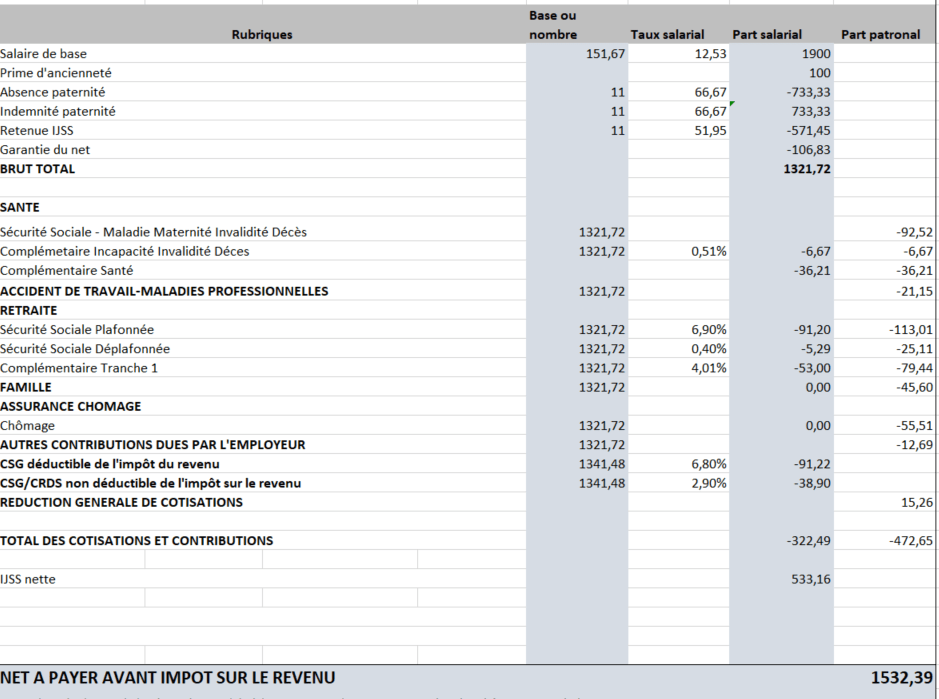This screenshot has height=699, width=939.
Task: Select the Part patronal header cell
Action: pos(885,25)
